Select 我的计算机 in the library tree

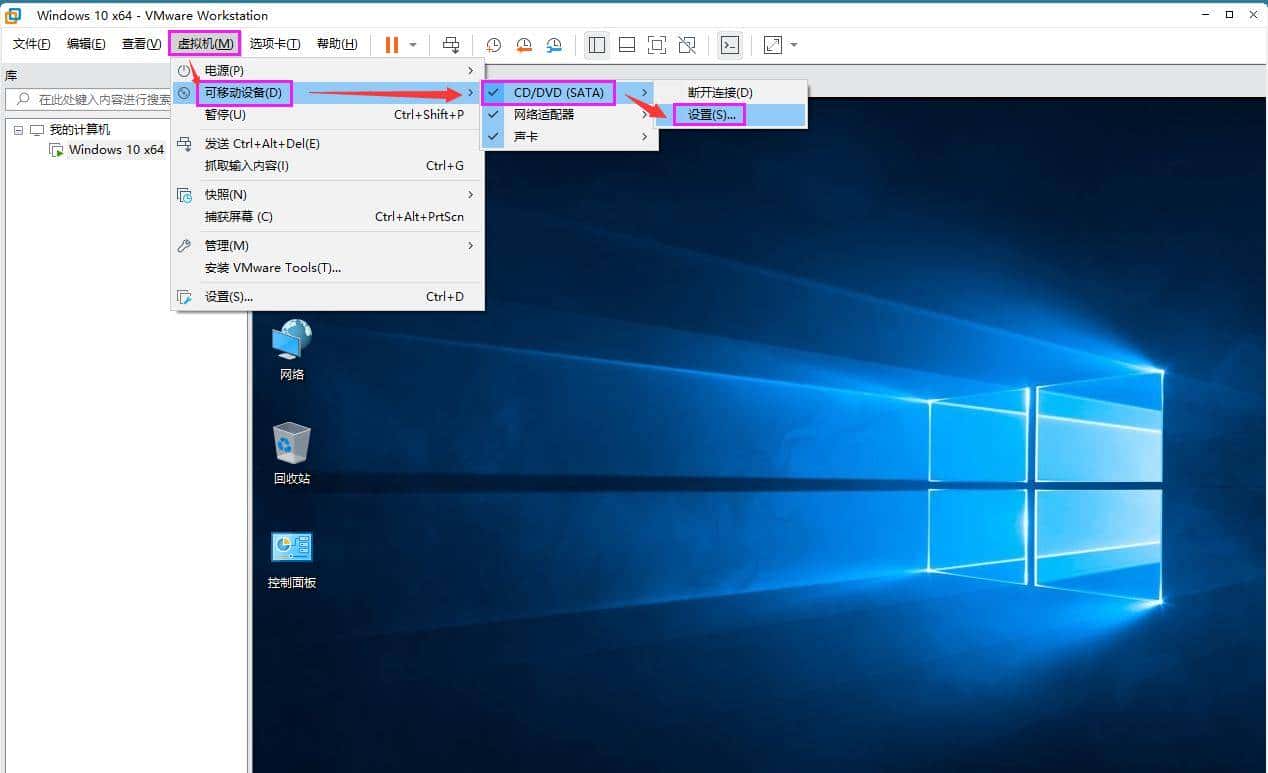pos(80,130)
